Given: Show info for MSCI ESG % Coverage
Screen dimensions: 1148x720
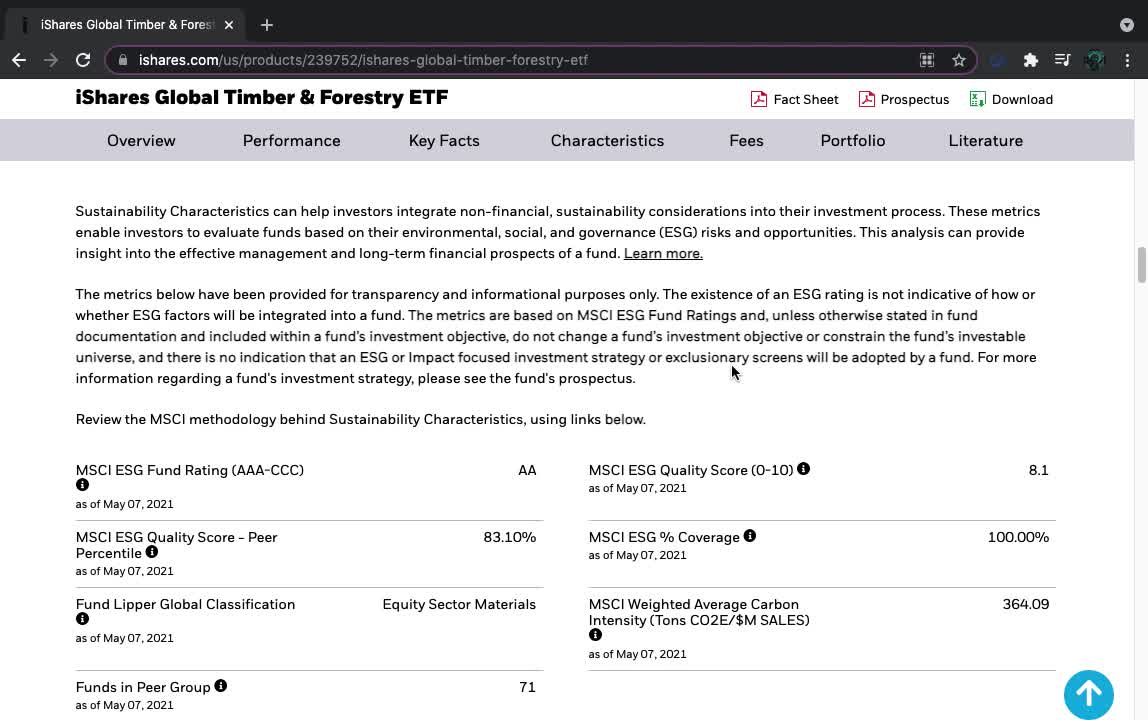Looking at the screenshot, I should click(750, 536).
